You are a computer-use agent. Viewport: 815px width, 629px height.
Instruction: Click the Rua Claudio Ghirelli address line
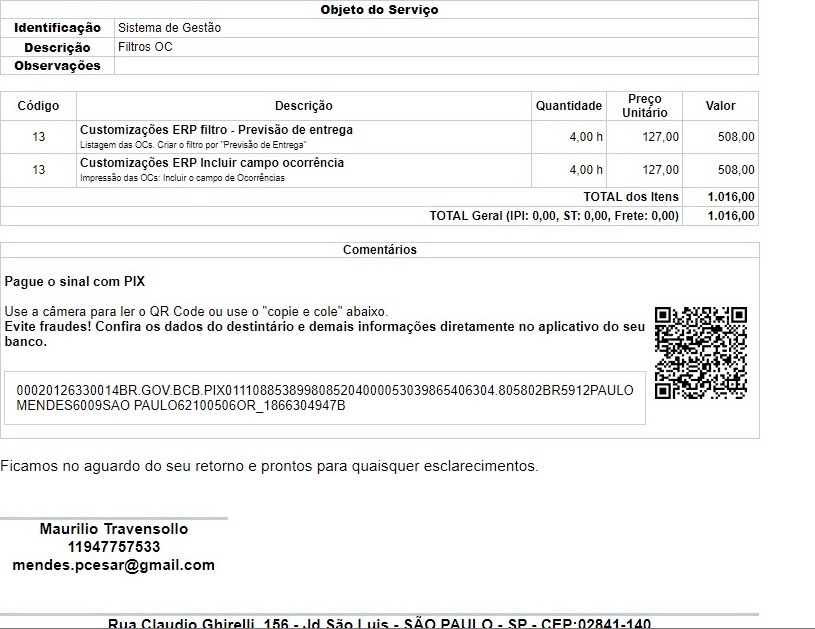point(379,624)
